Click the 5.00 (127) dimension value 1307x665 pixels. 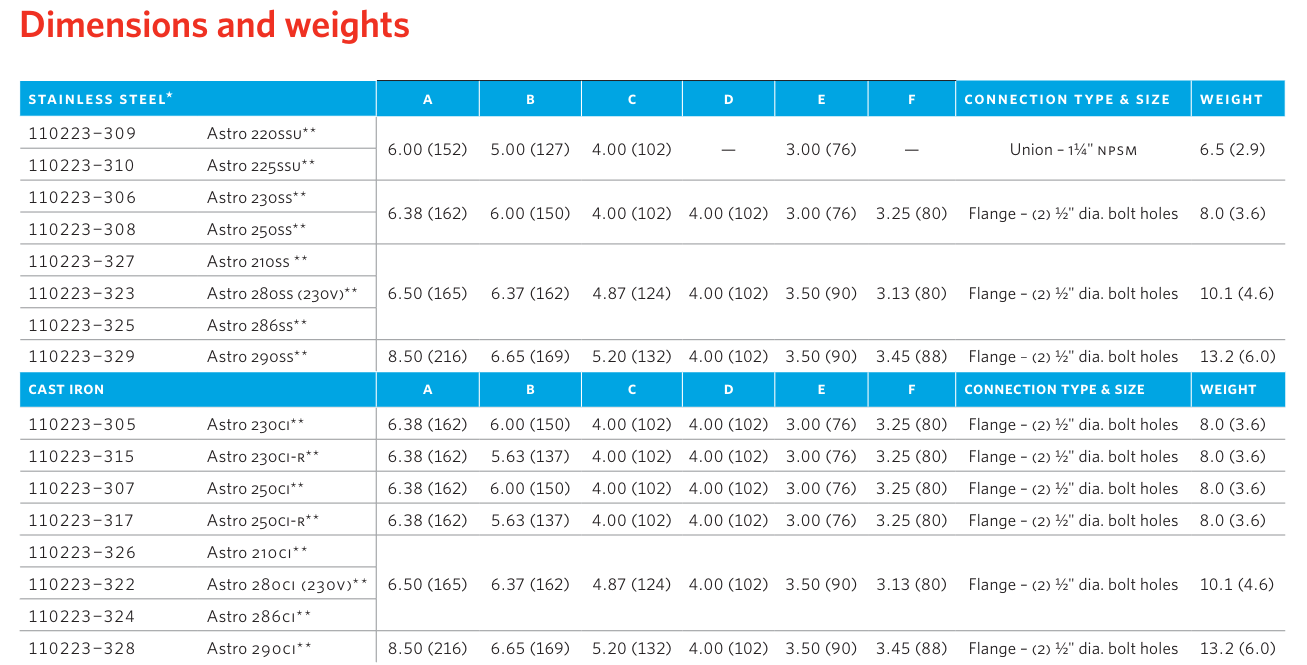530,149
